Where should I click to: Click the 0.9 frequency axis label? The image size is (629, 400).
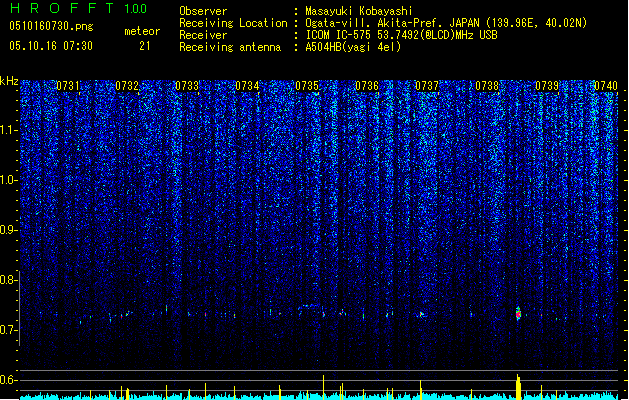tap(8, 230)
